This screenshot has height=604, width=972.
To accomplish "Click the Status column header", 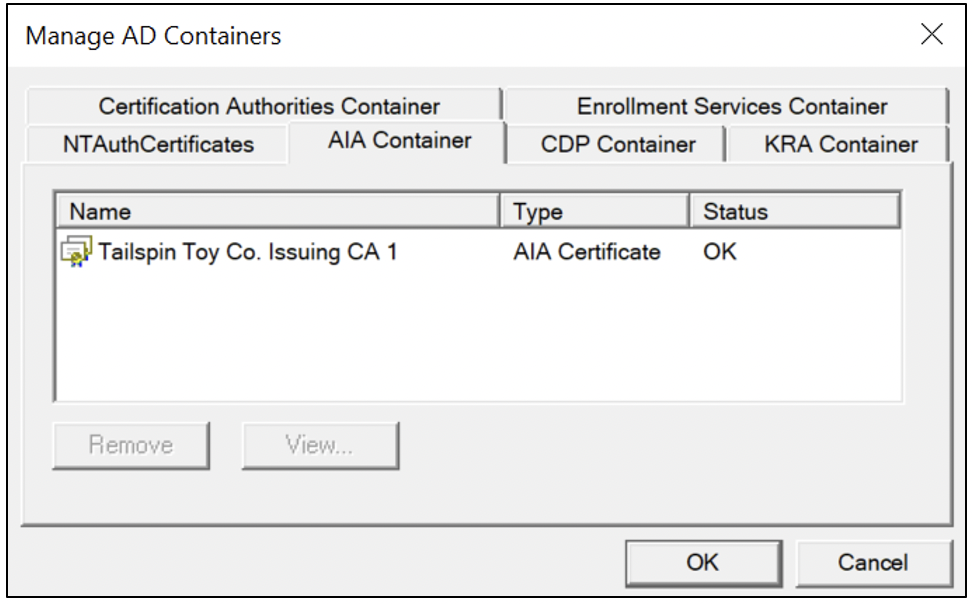I will click(x=795, y=211).
